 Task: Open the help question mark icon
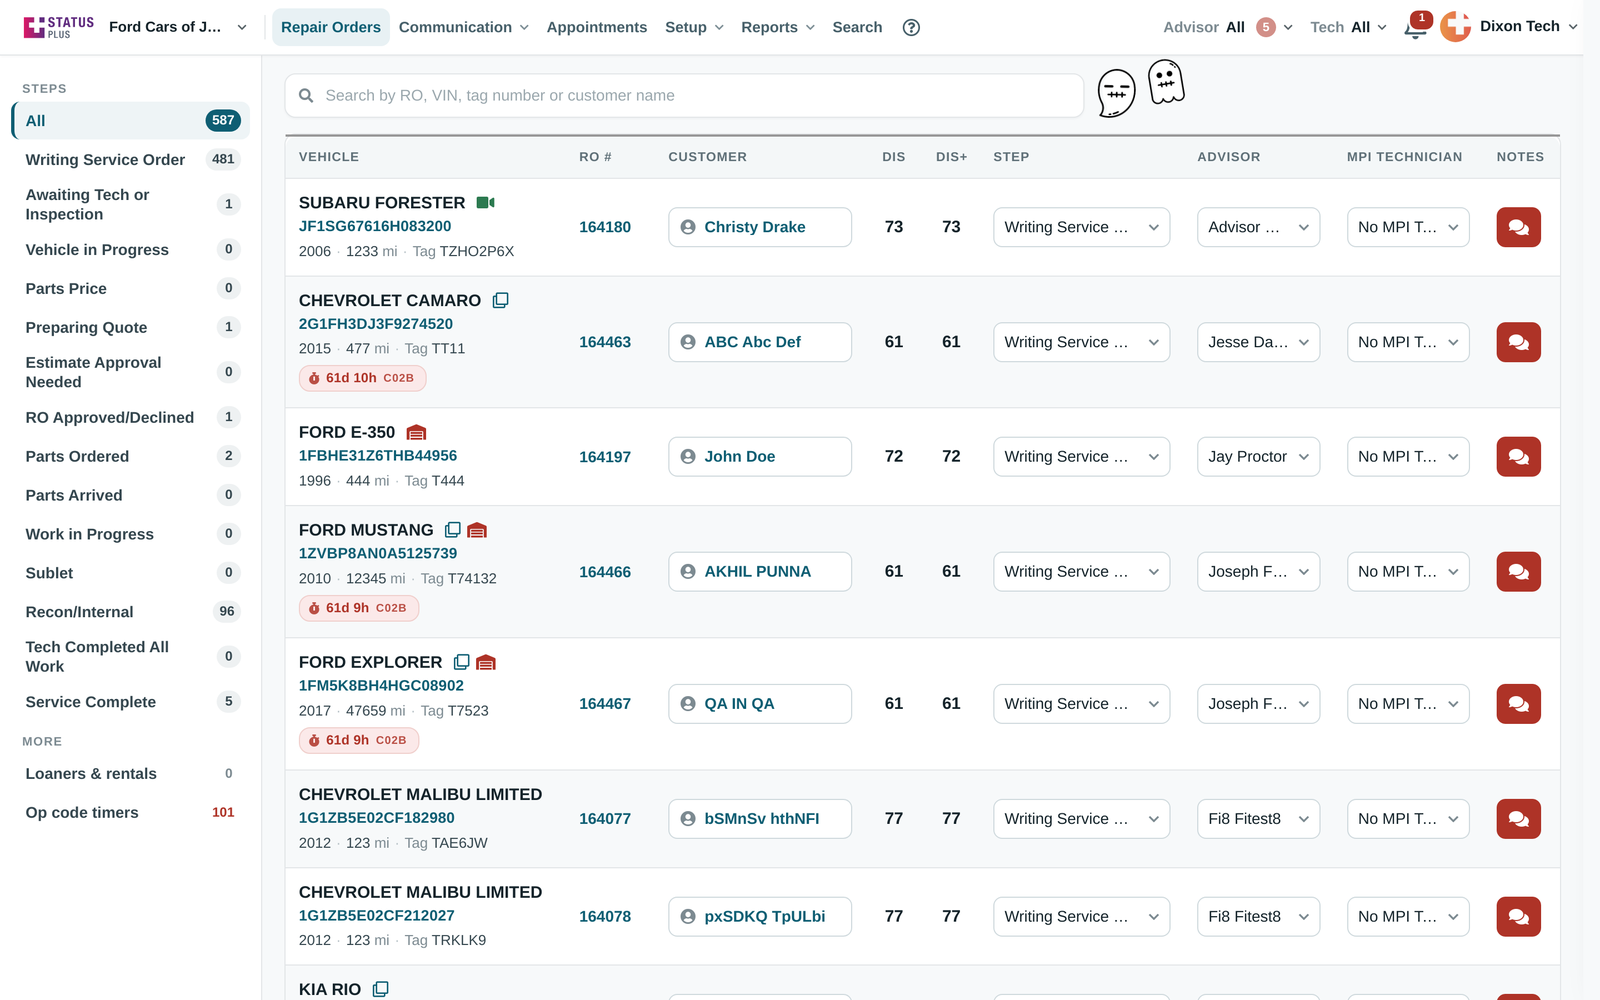[x=911, y=27]
